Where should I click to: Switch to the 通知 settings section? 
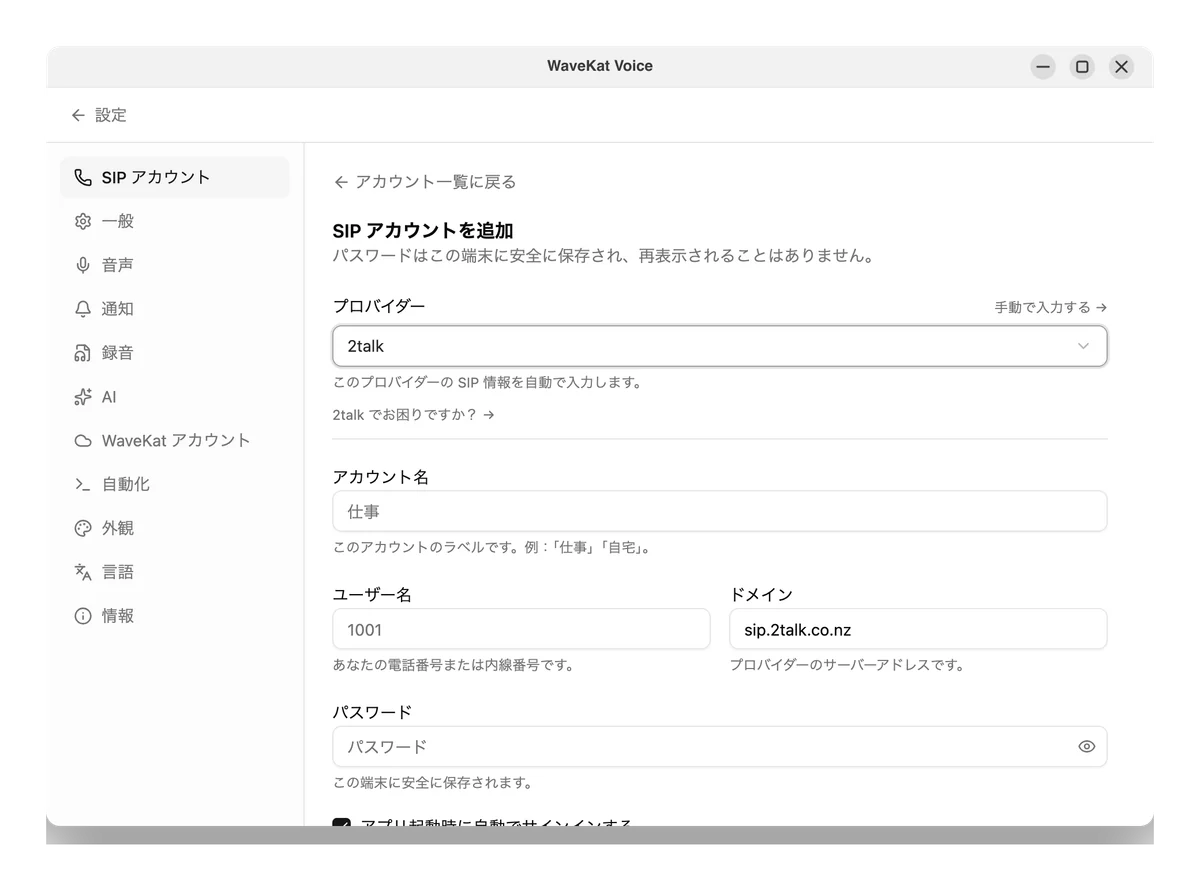(x=175, y=309)
